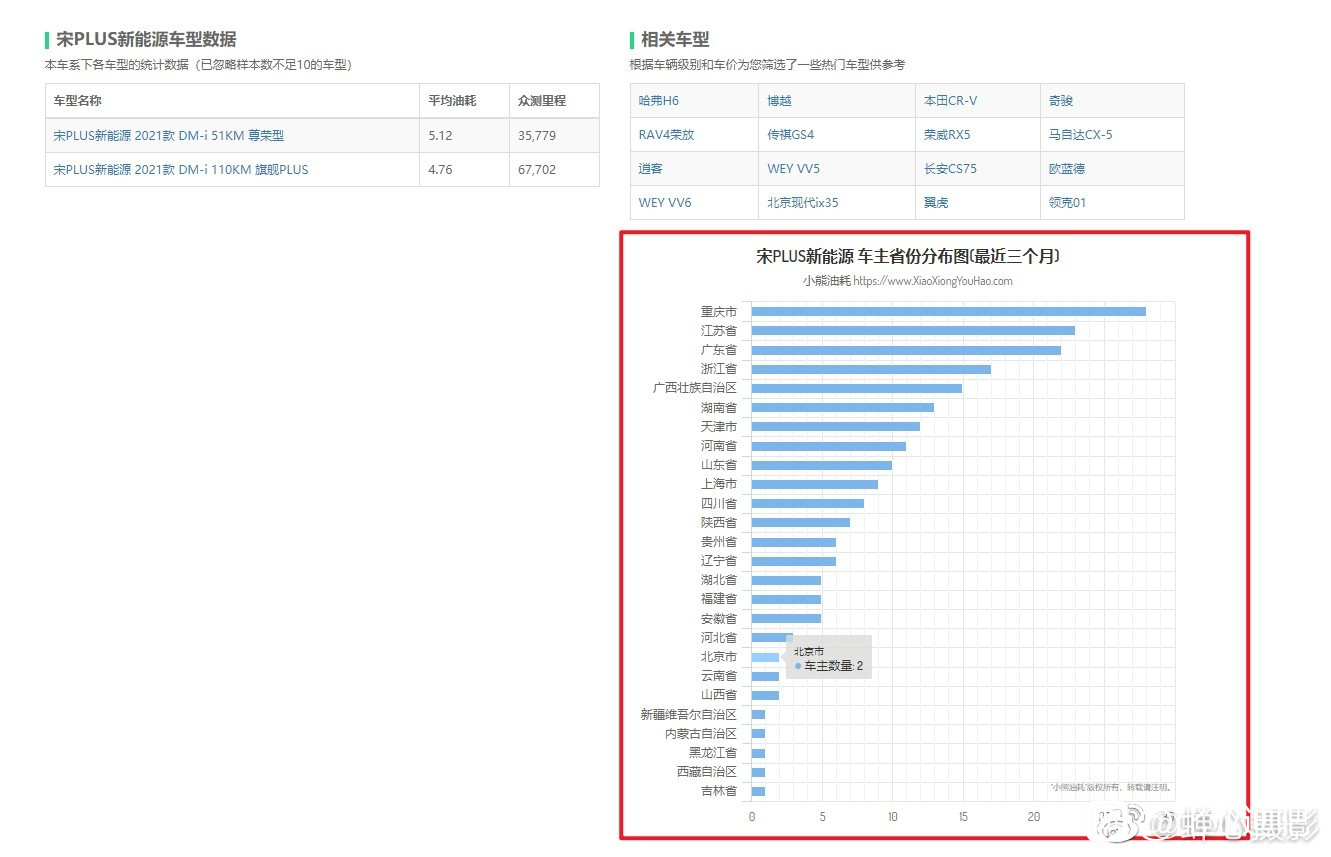The image size is (1331, 857).
Task: Click the 河北省 axis label
Action: (x=718, y=638)
